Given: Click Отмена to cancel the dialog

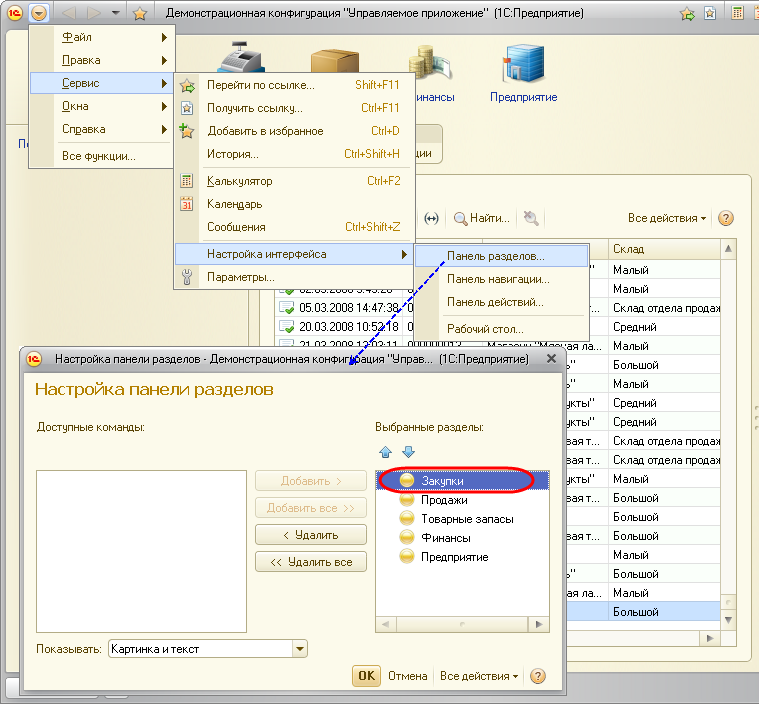Looking at the screenshot, I should [407, 676].
